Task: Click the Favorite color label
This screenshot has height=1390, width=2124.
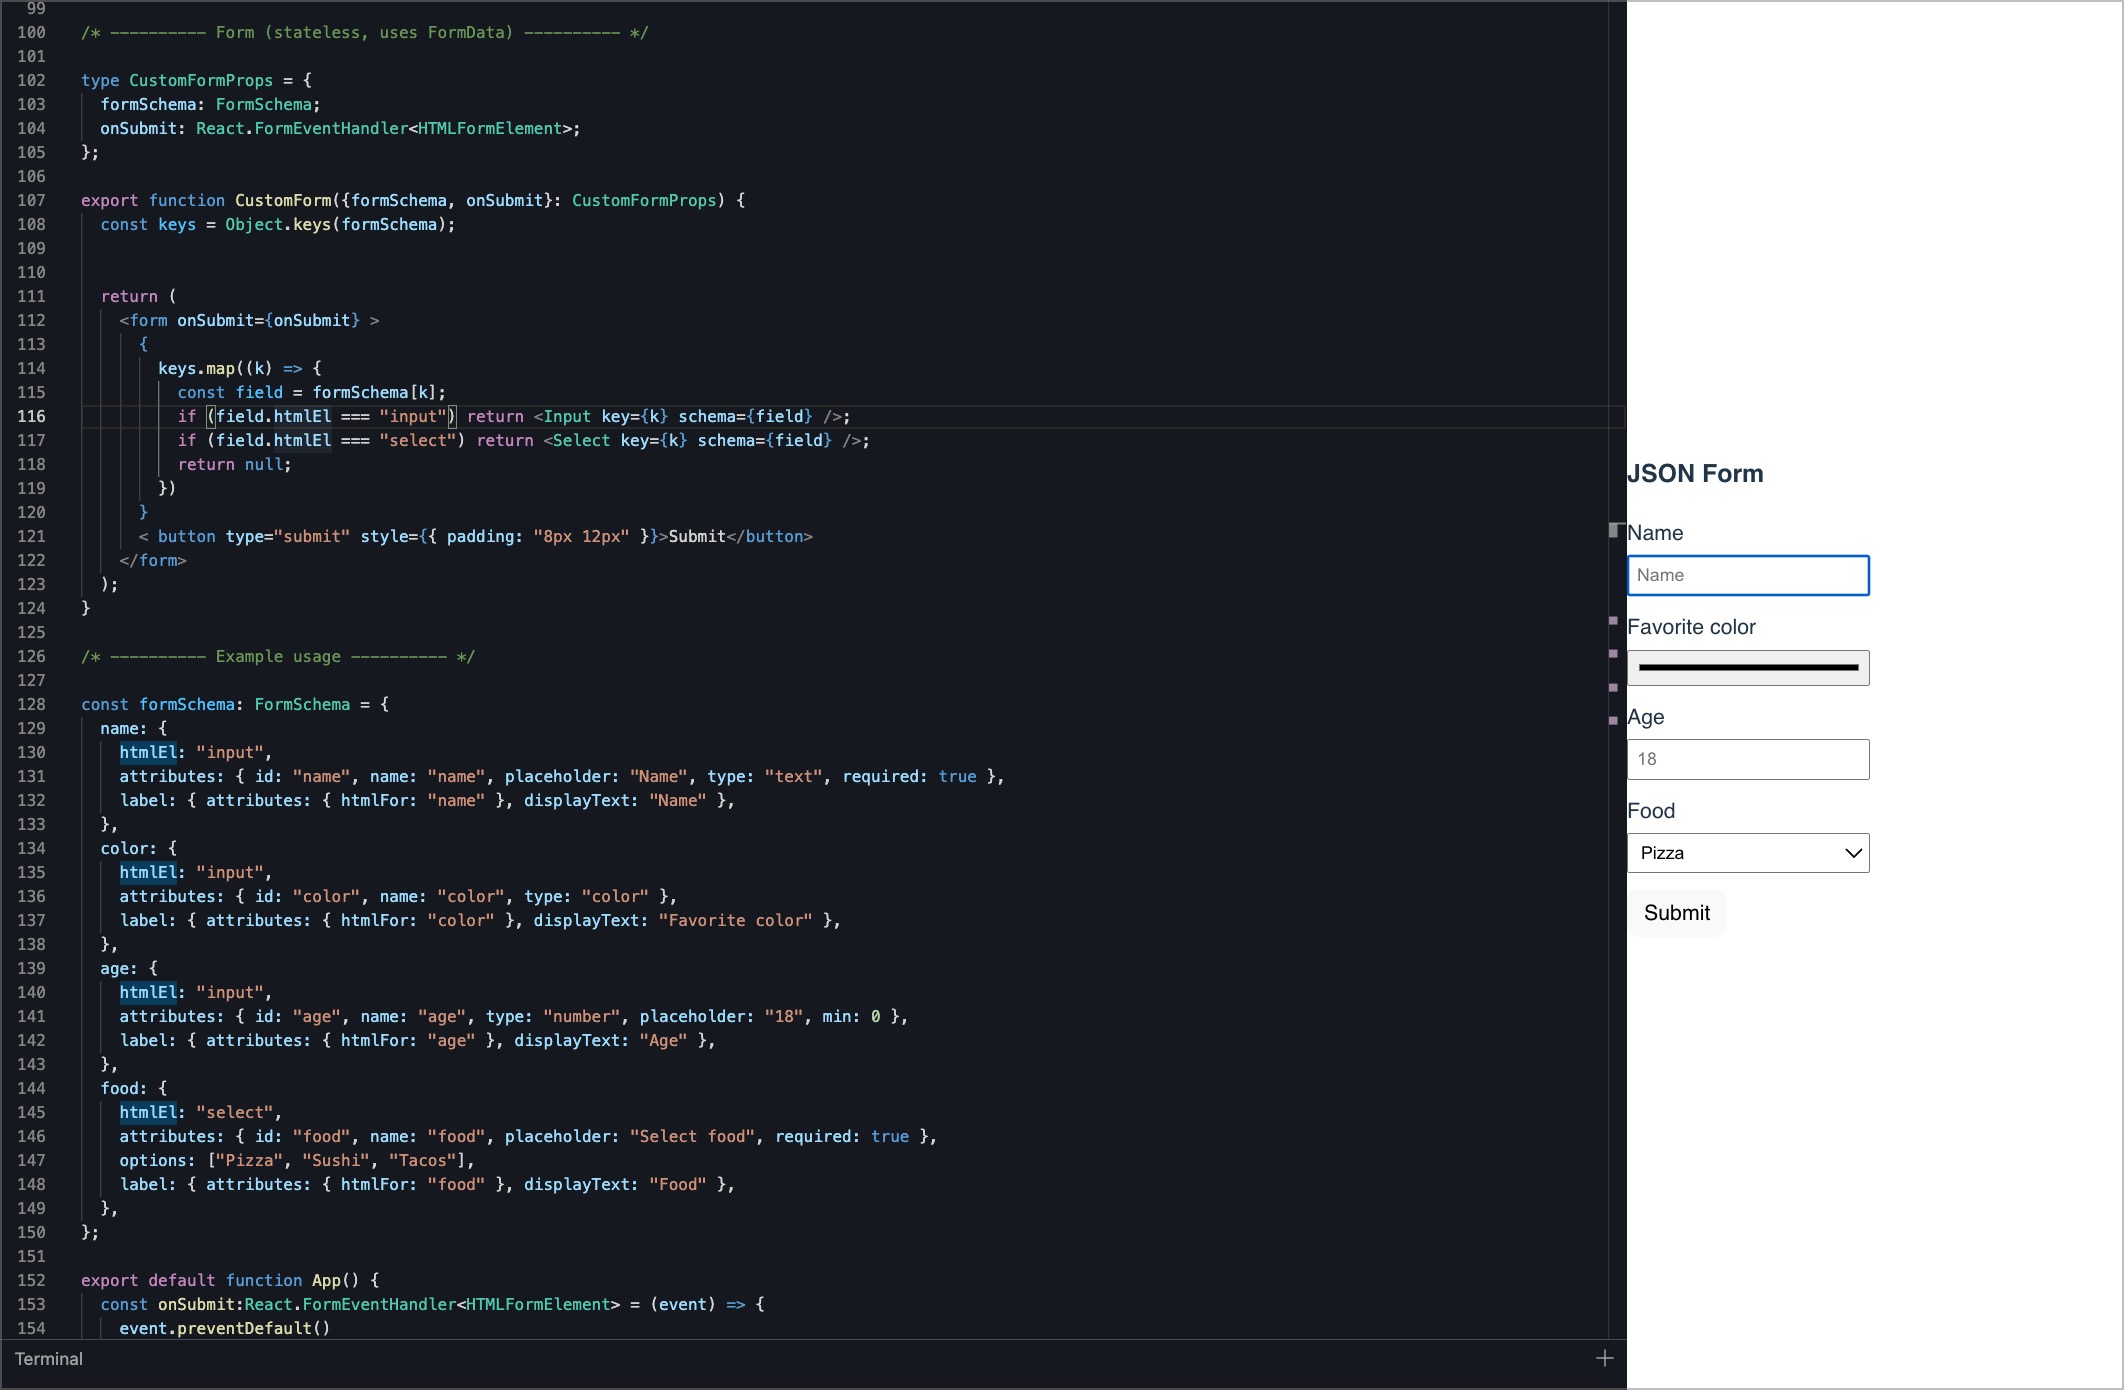Action: (x=1690, y=627)
